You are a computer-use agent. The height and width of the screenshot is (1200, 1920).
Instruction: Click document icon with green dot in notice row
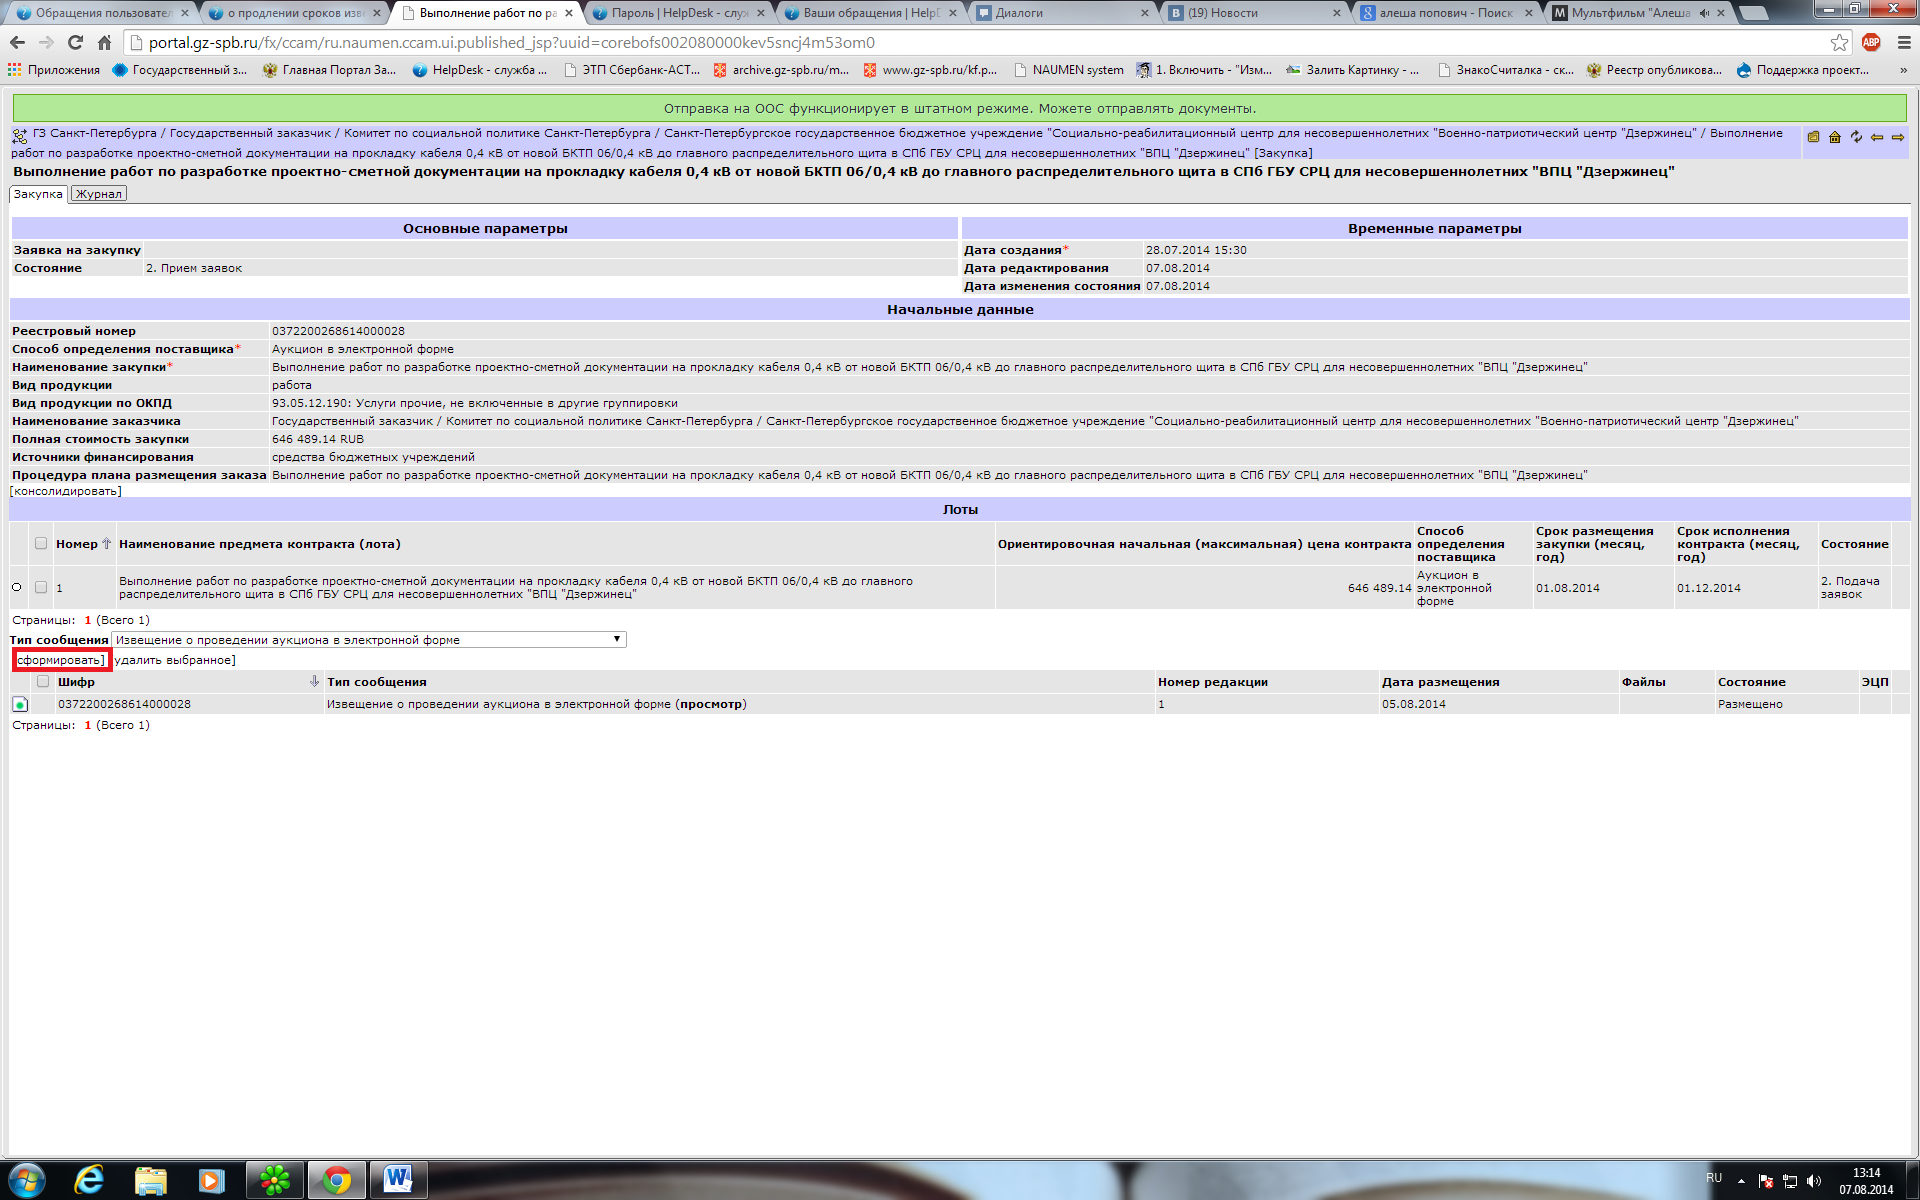(x=19, y=704)
